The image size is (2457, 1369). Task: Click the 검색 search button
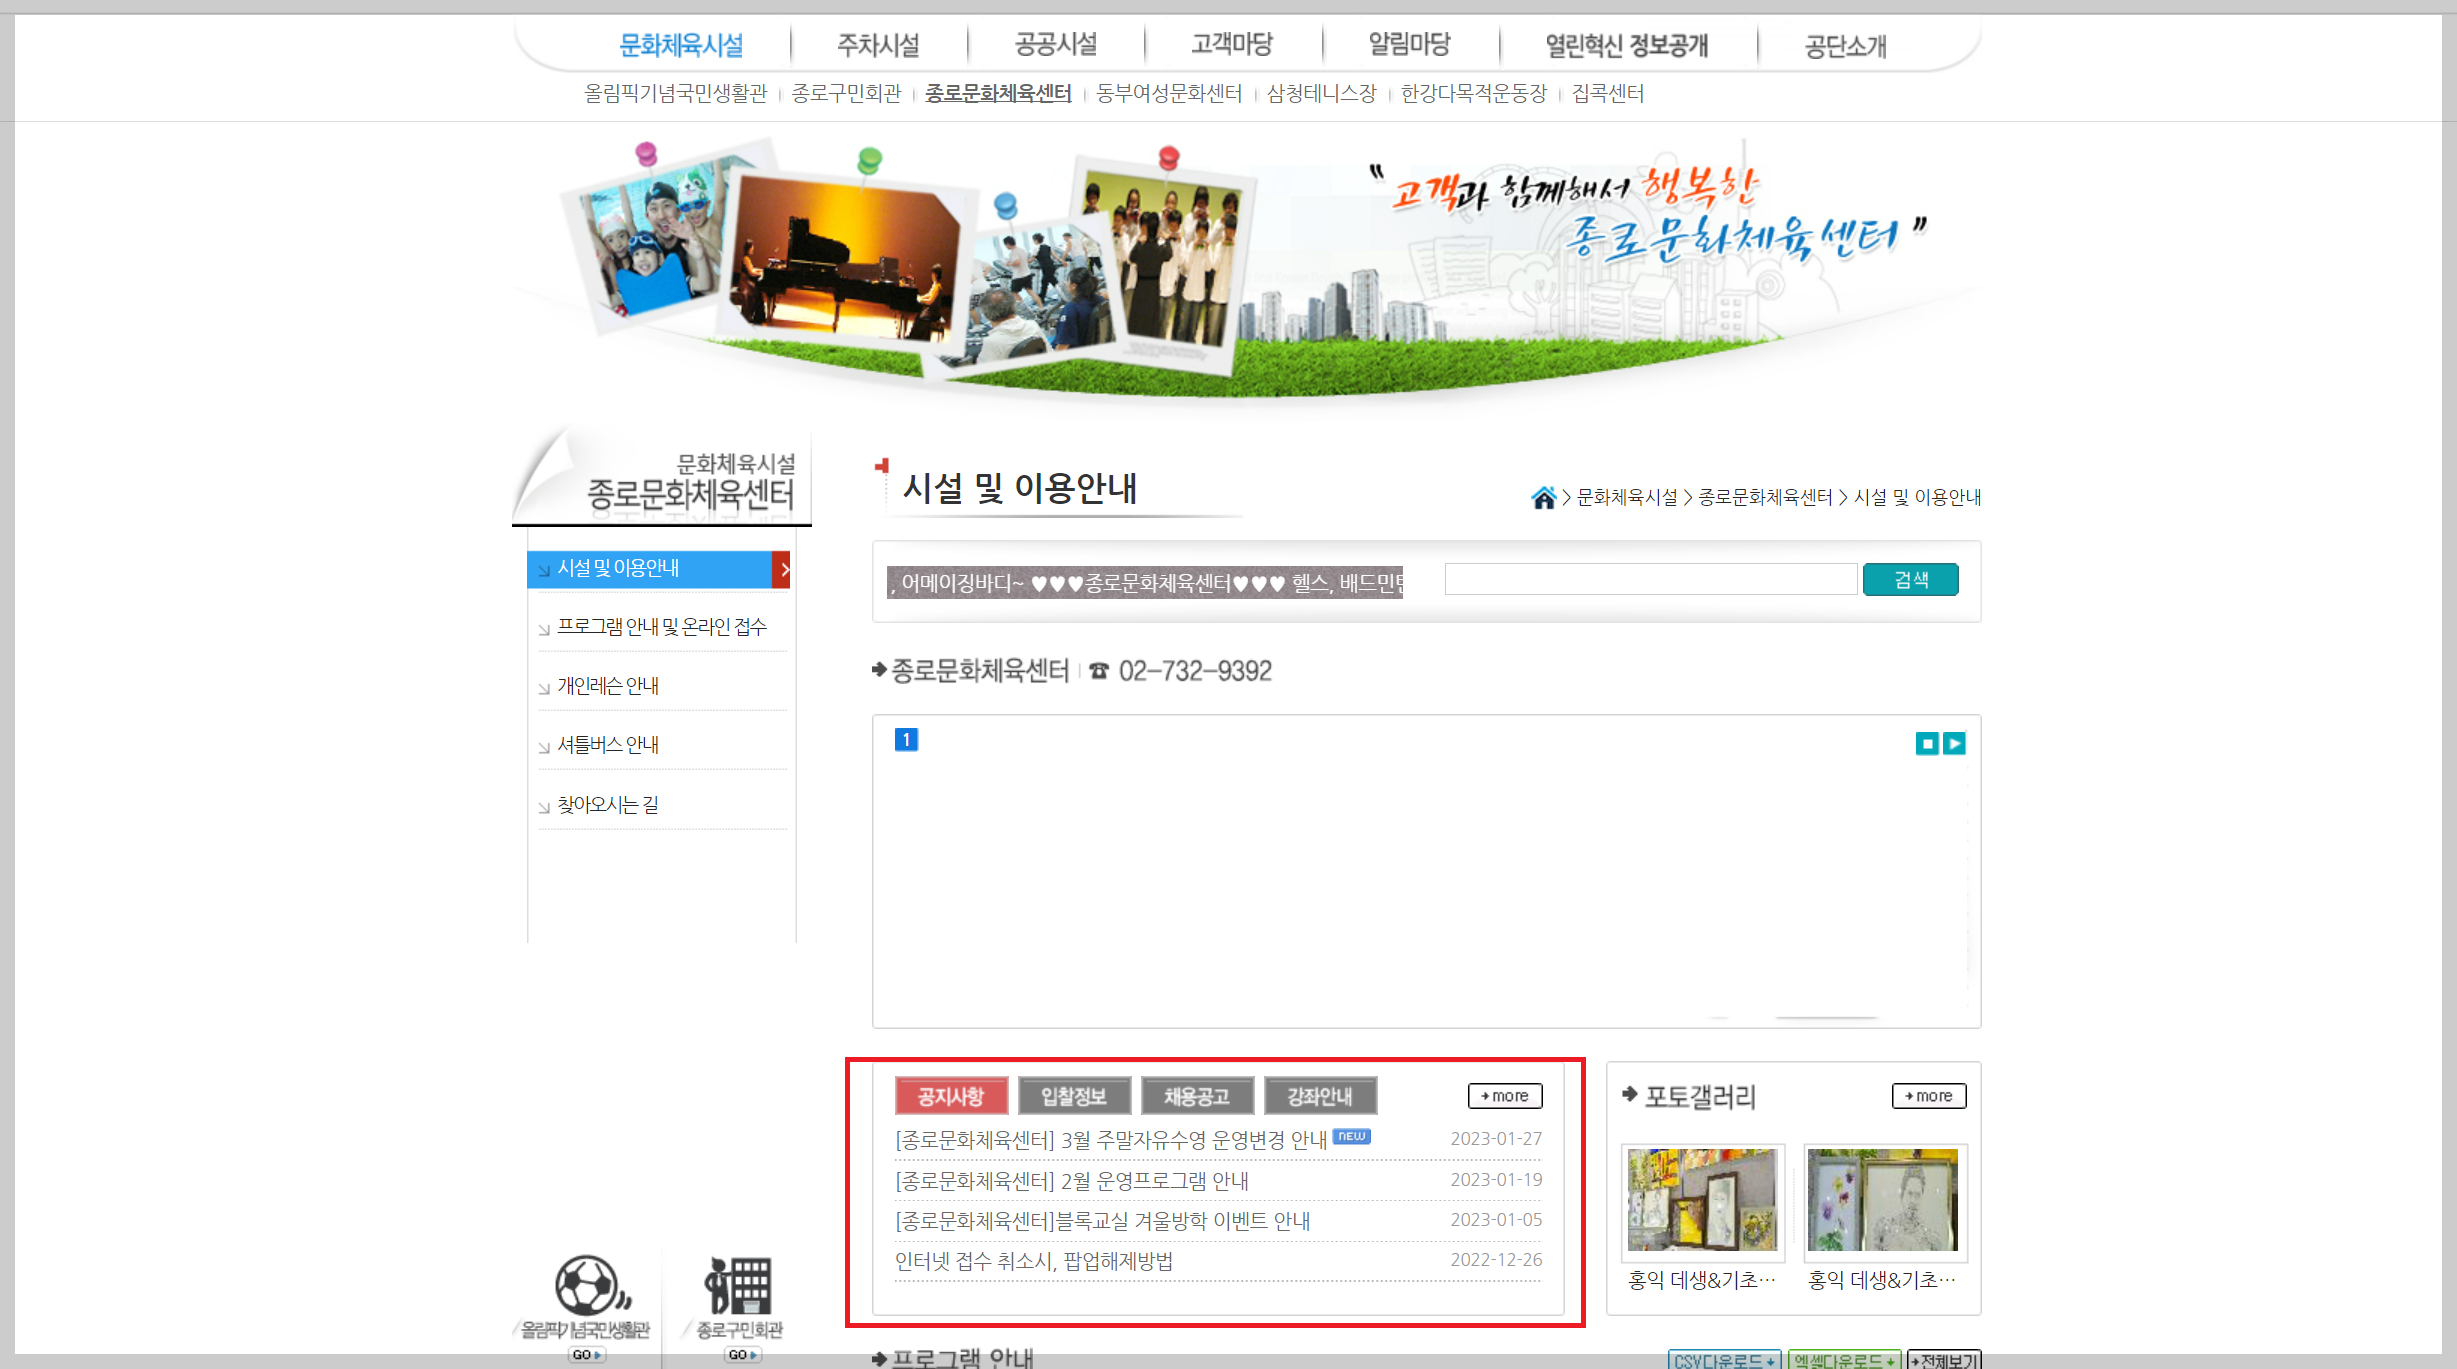(1910, 580)
